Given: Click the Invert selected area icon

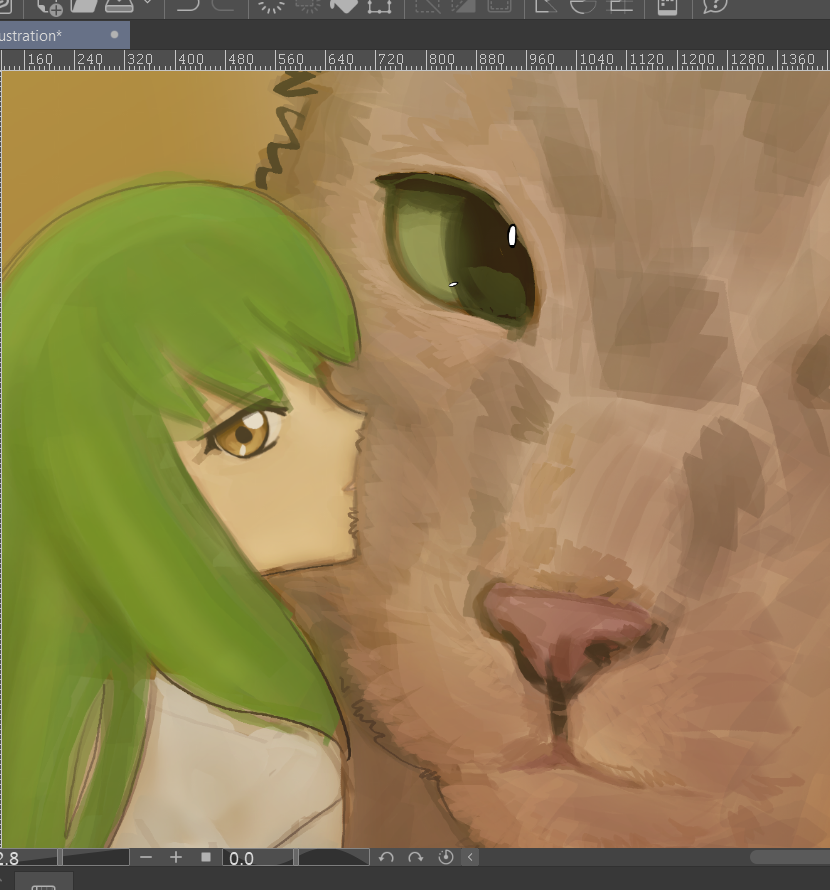Looking at the screenshot, I should click(463, 5).
